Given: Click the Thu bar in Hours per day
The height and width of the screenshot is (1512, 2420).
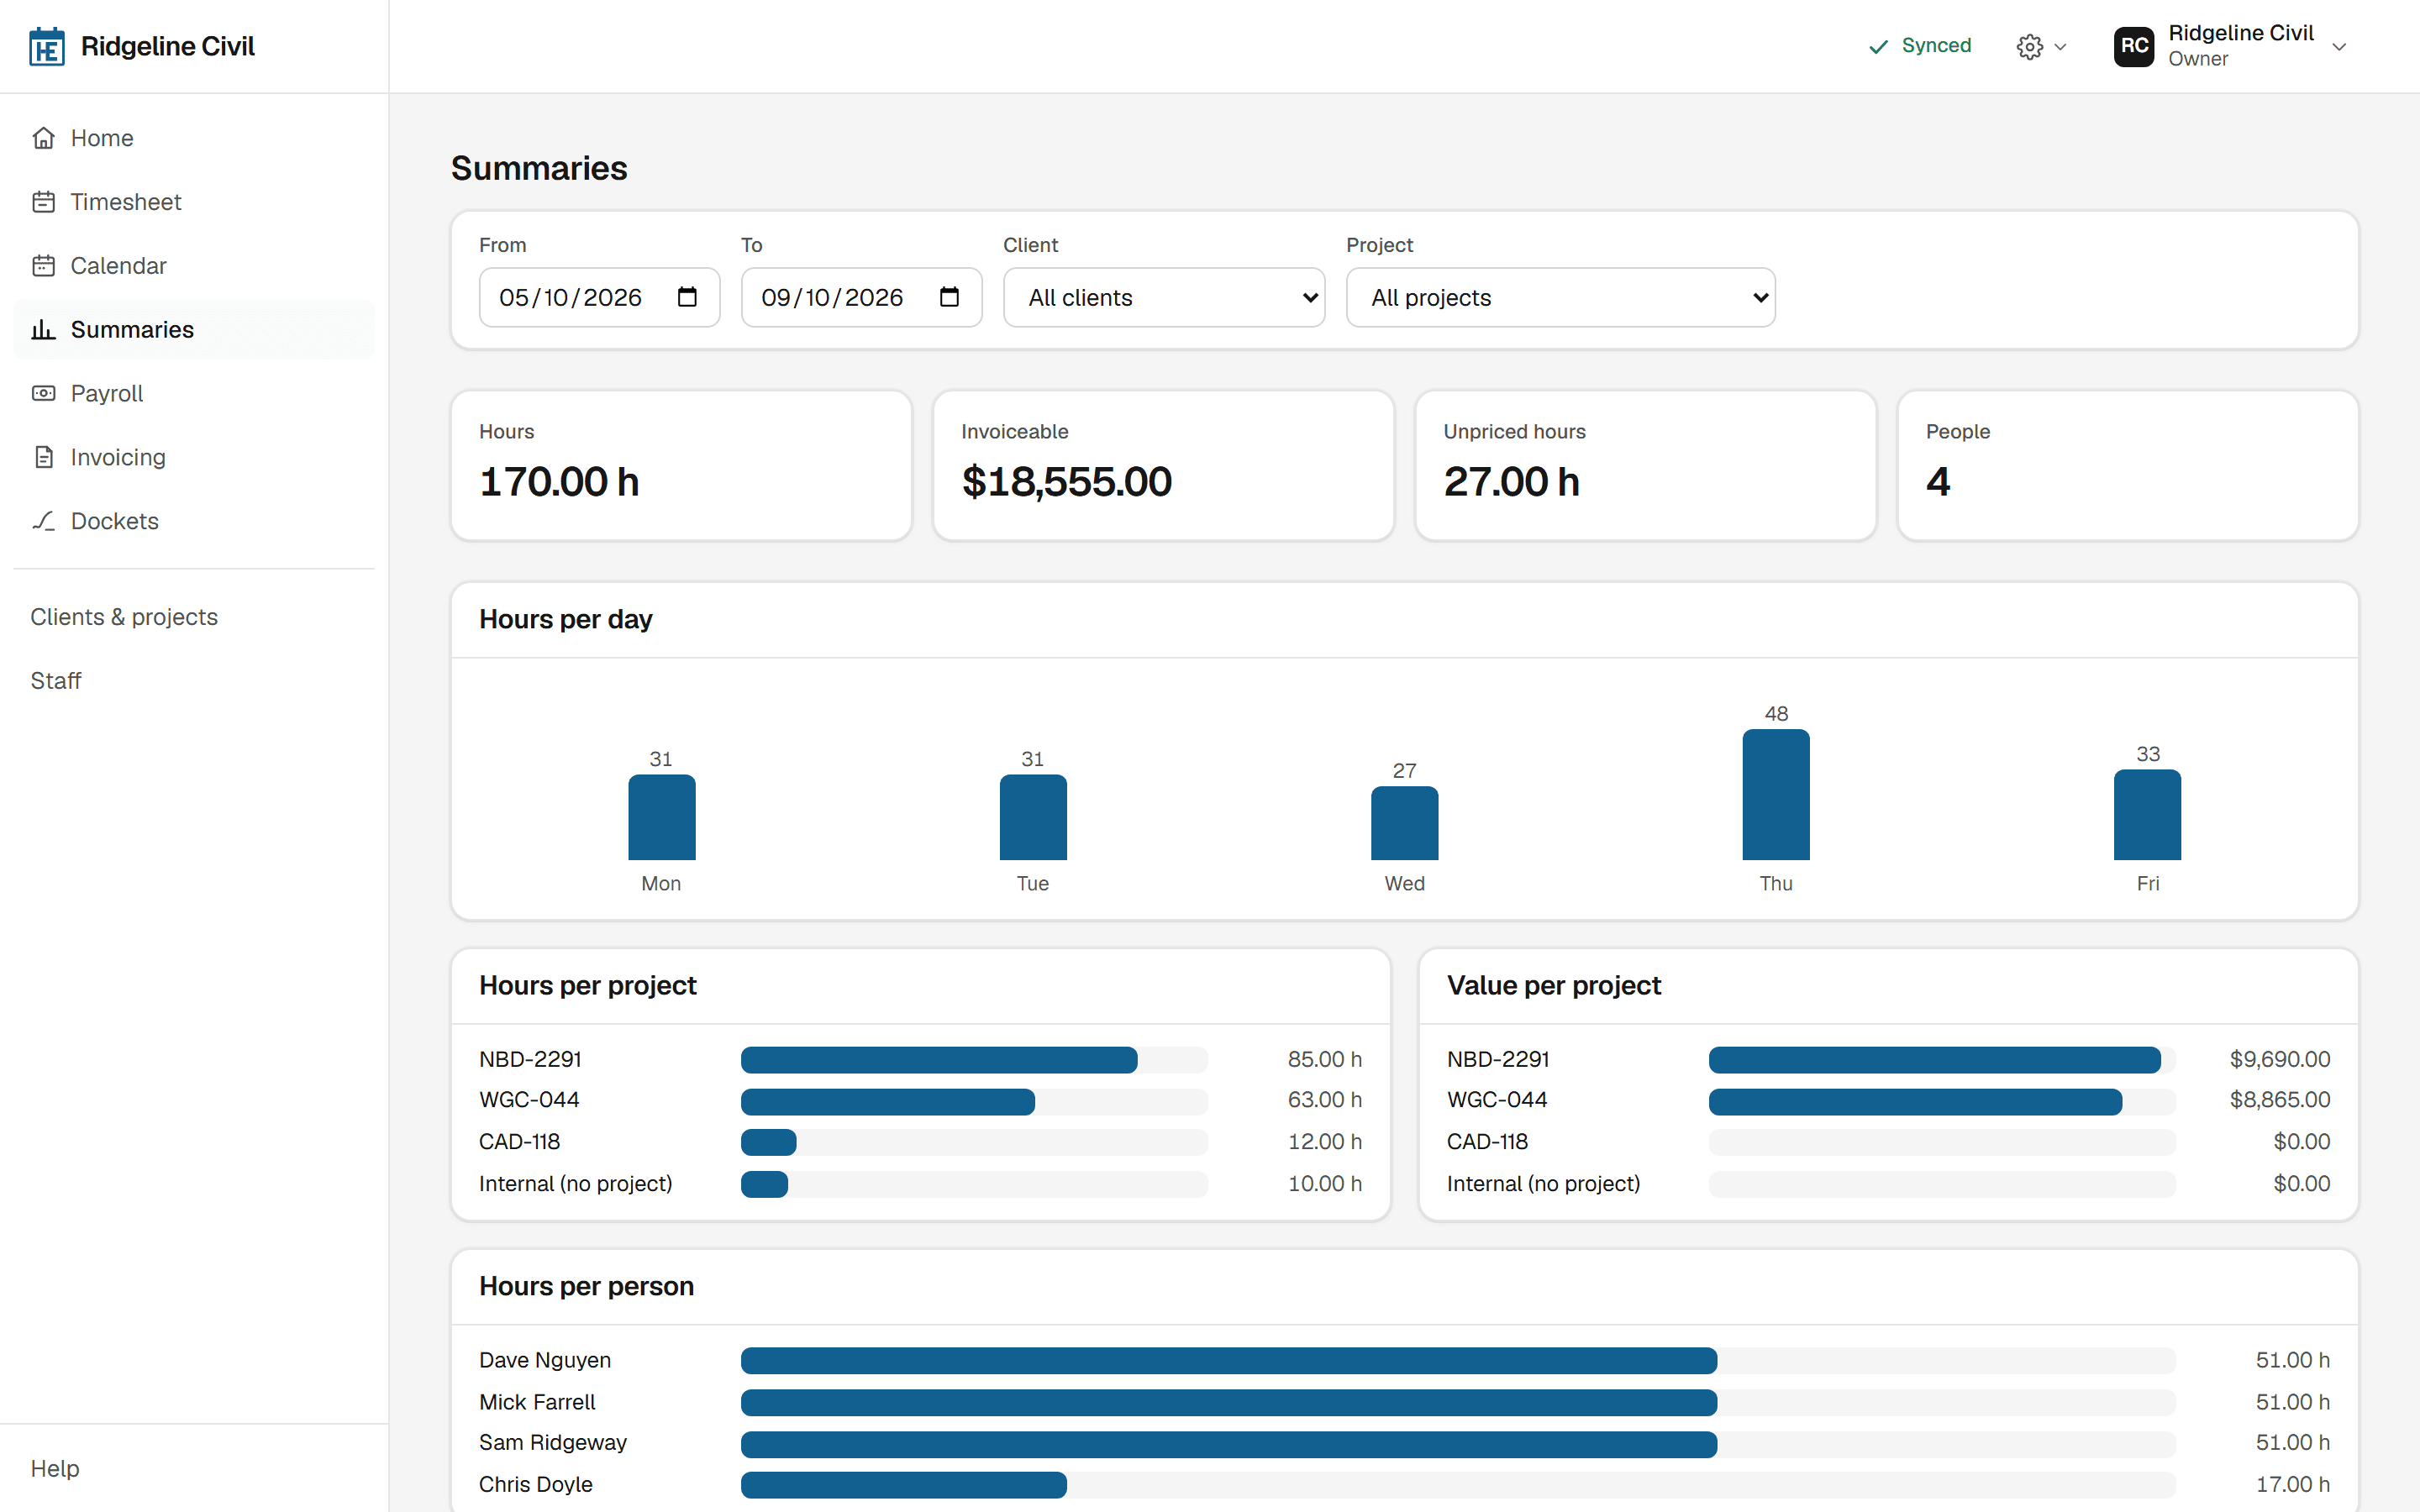Looking at the screenshot, I should point(1776,794).
